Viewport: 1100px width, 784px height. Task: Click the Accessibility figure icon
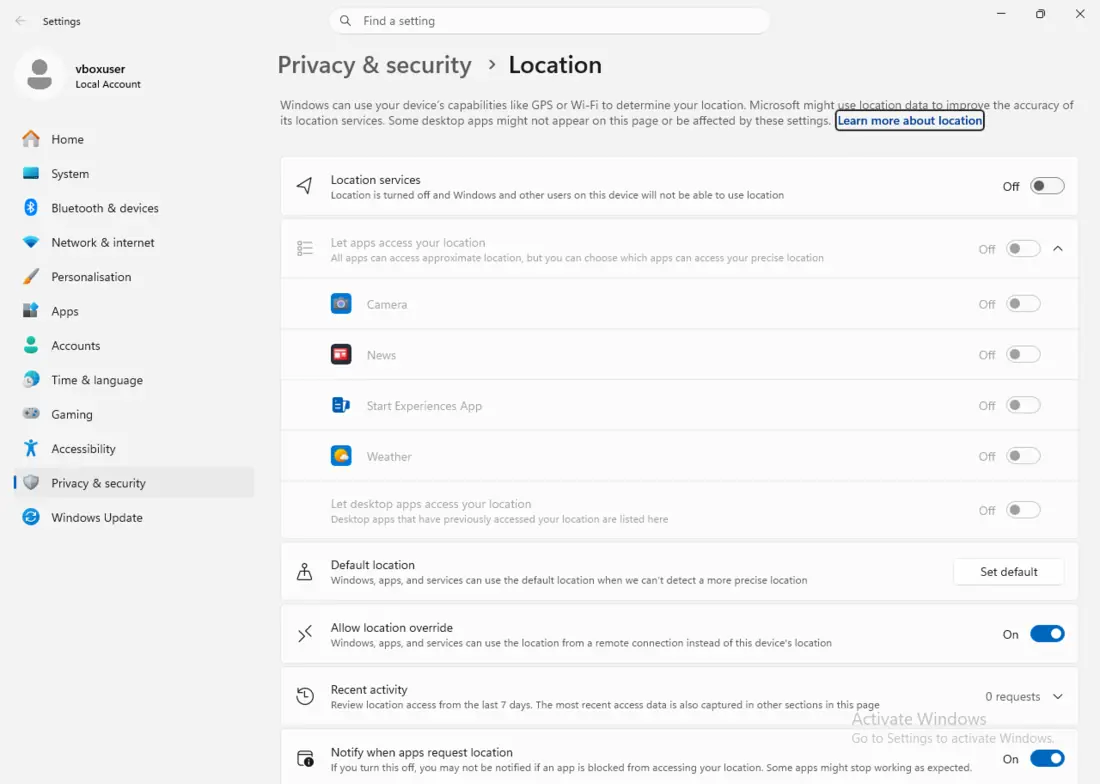(x=31, y=448)
